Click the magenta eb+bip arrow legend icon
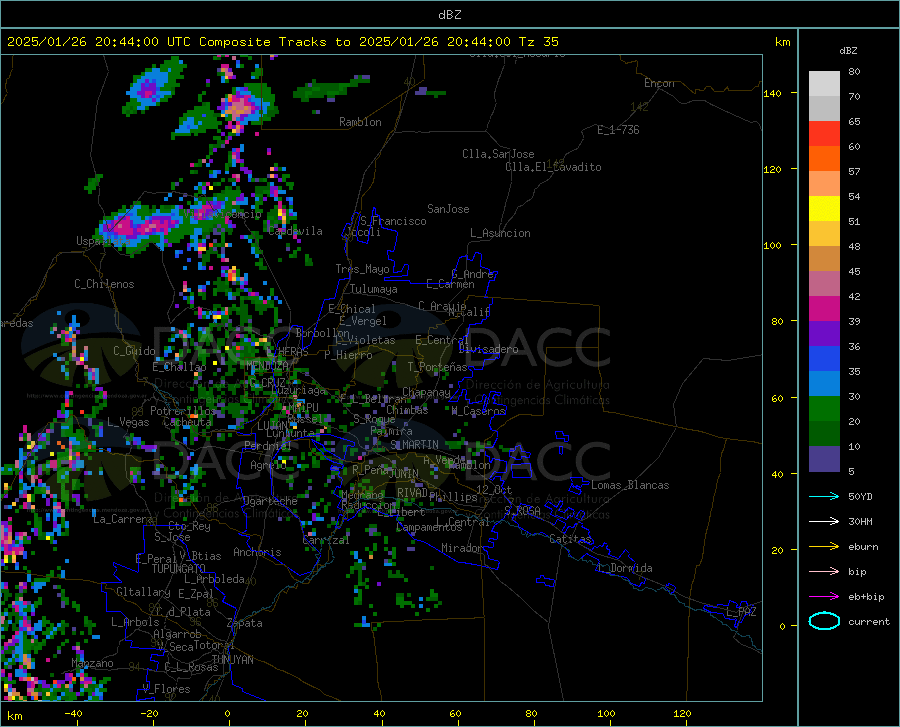 [824, 597]
